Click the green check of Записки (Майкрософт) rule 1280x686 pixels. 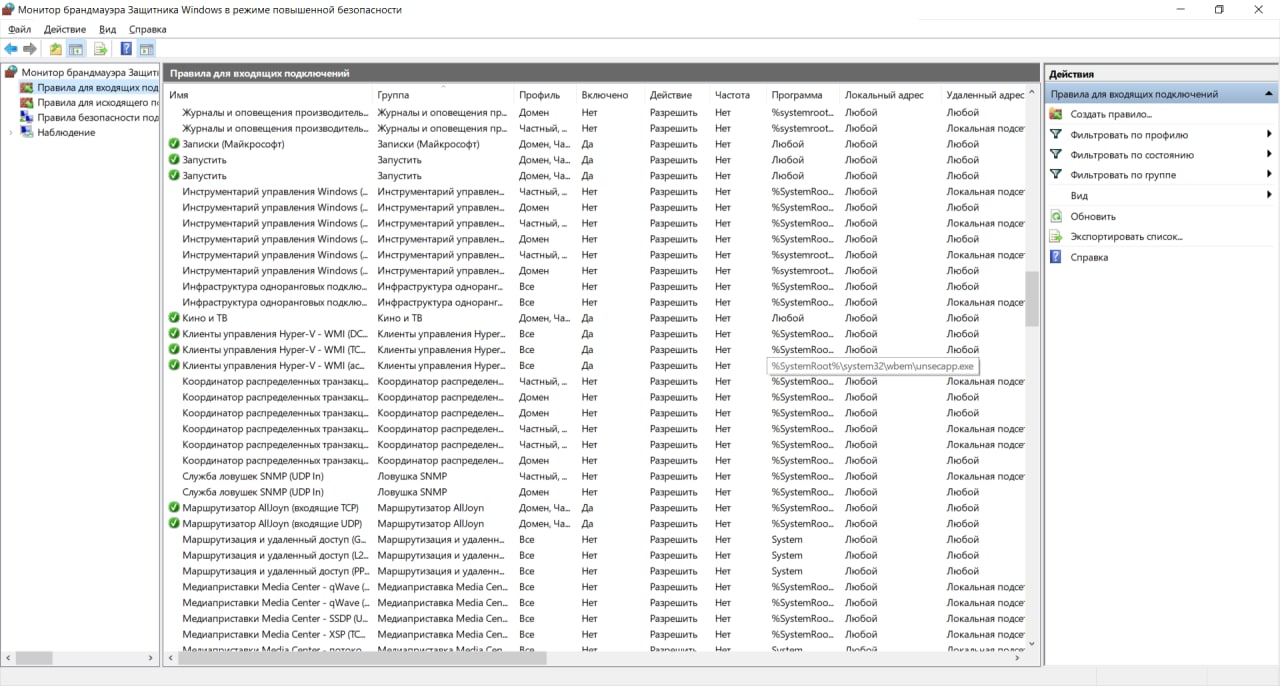(174, 144)
